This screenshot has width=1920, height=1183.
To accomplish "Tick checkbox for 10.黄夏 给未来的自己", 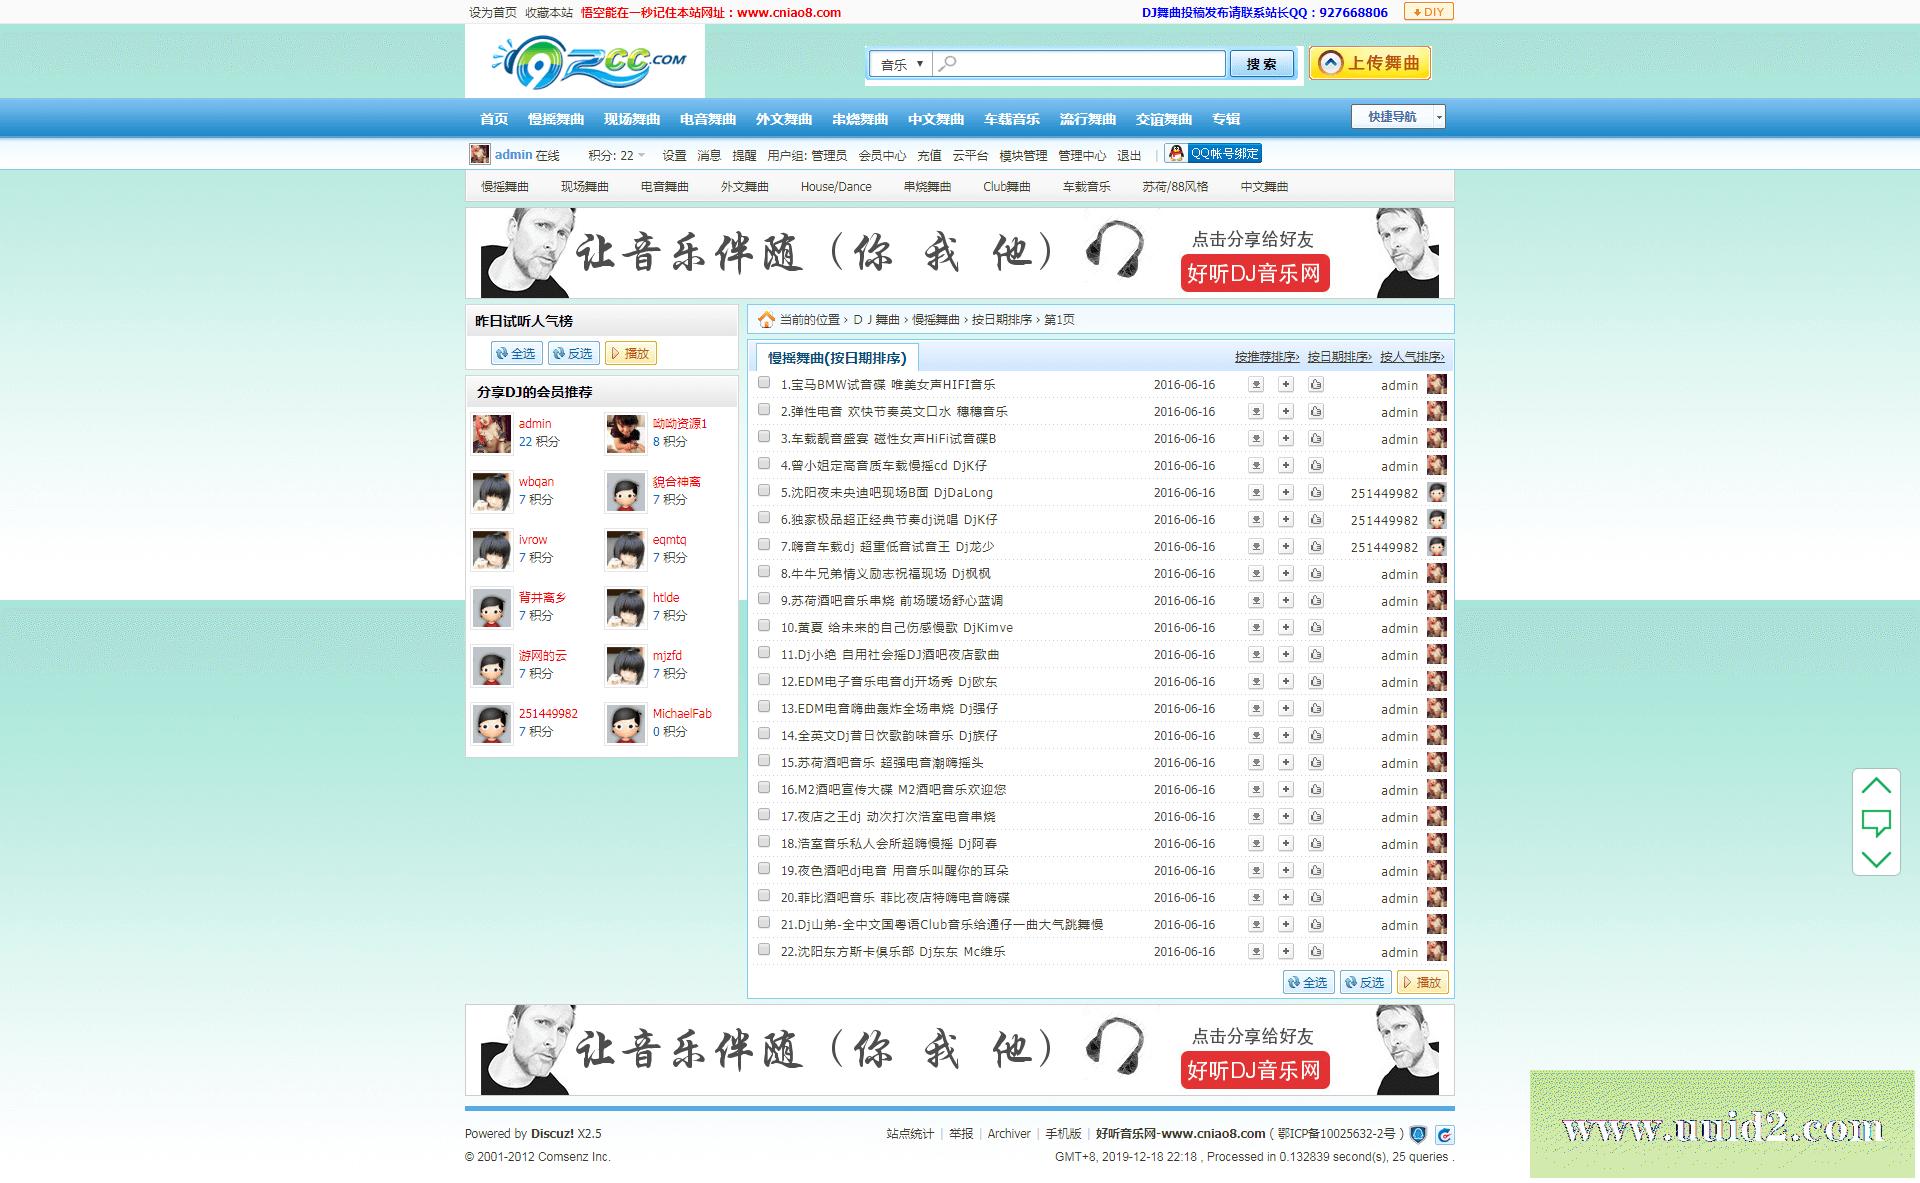I will click(764, 626).
